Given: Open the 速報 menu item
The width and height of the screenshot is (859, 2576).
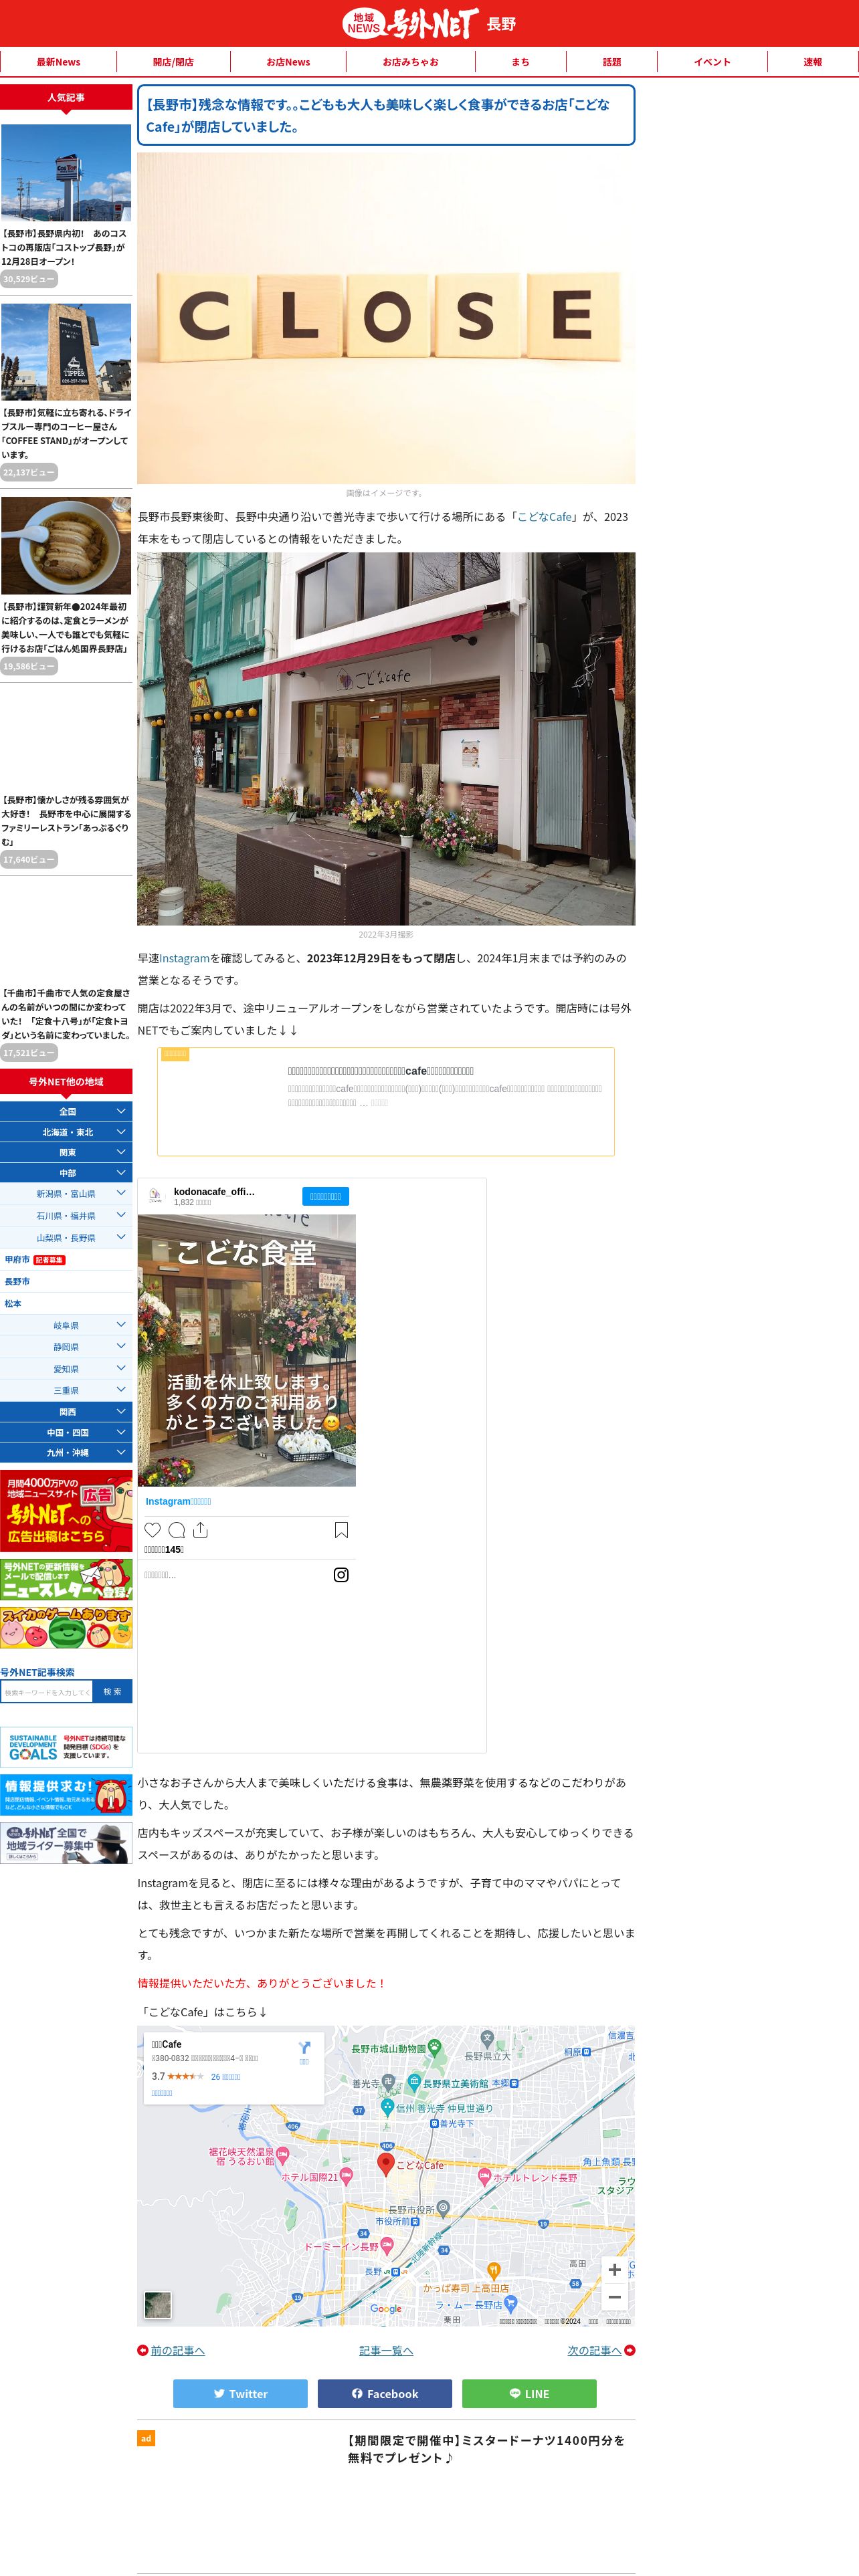Looking at the screenshot, I should click(x=813, y=62).
